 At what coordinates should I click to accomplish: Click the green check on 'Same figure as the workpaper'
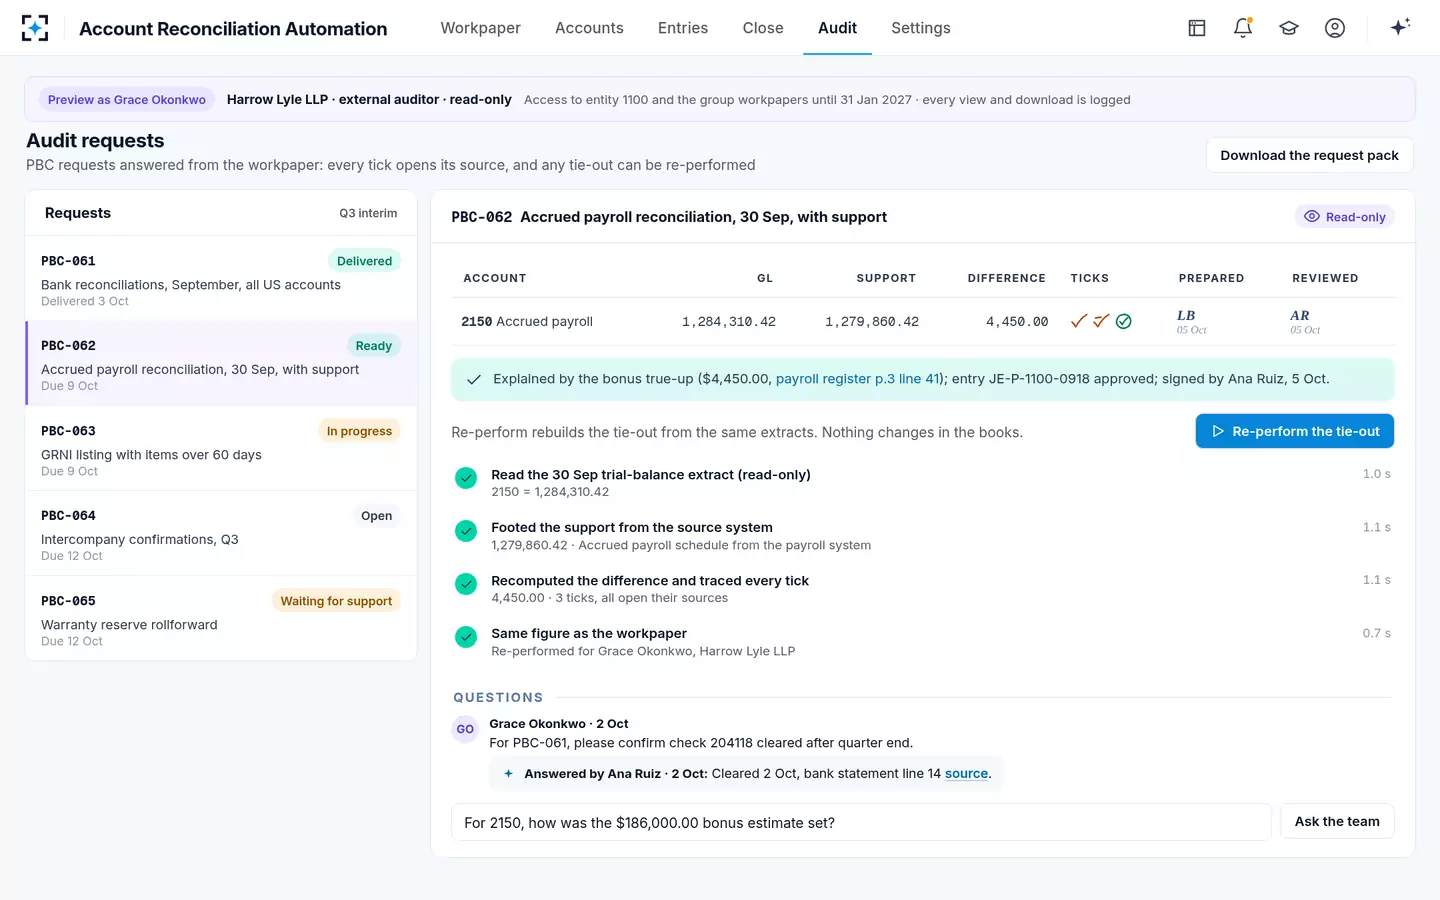pyautogui.click(x=466, y=637)
